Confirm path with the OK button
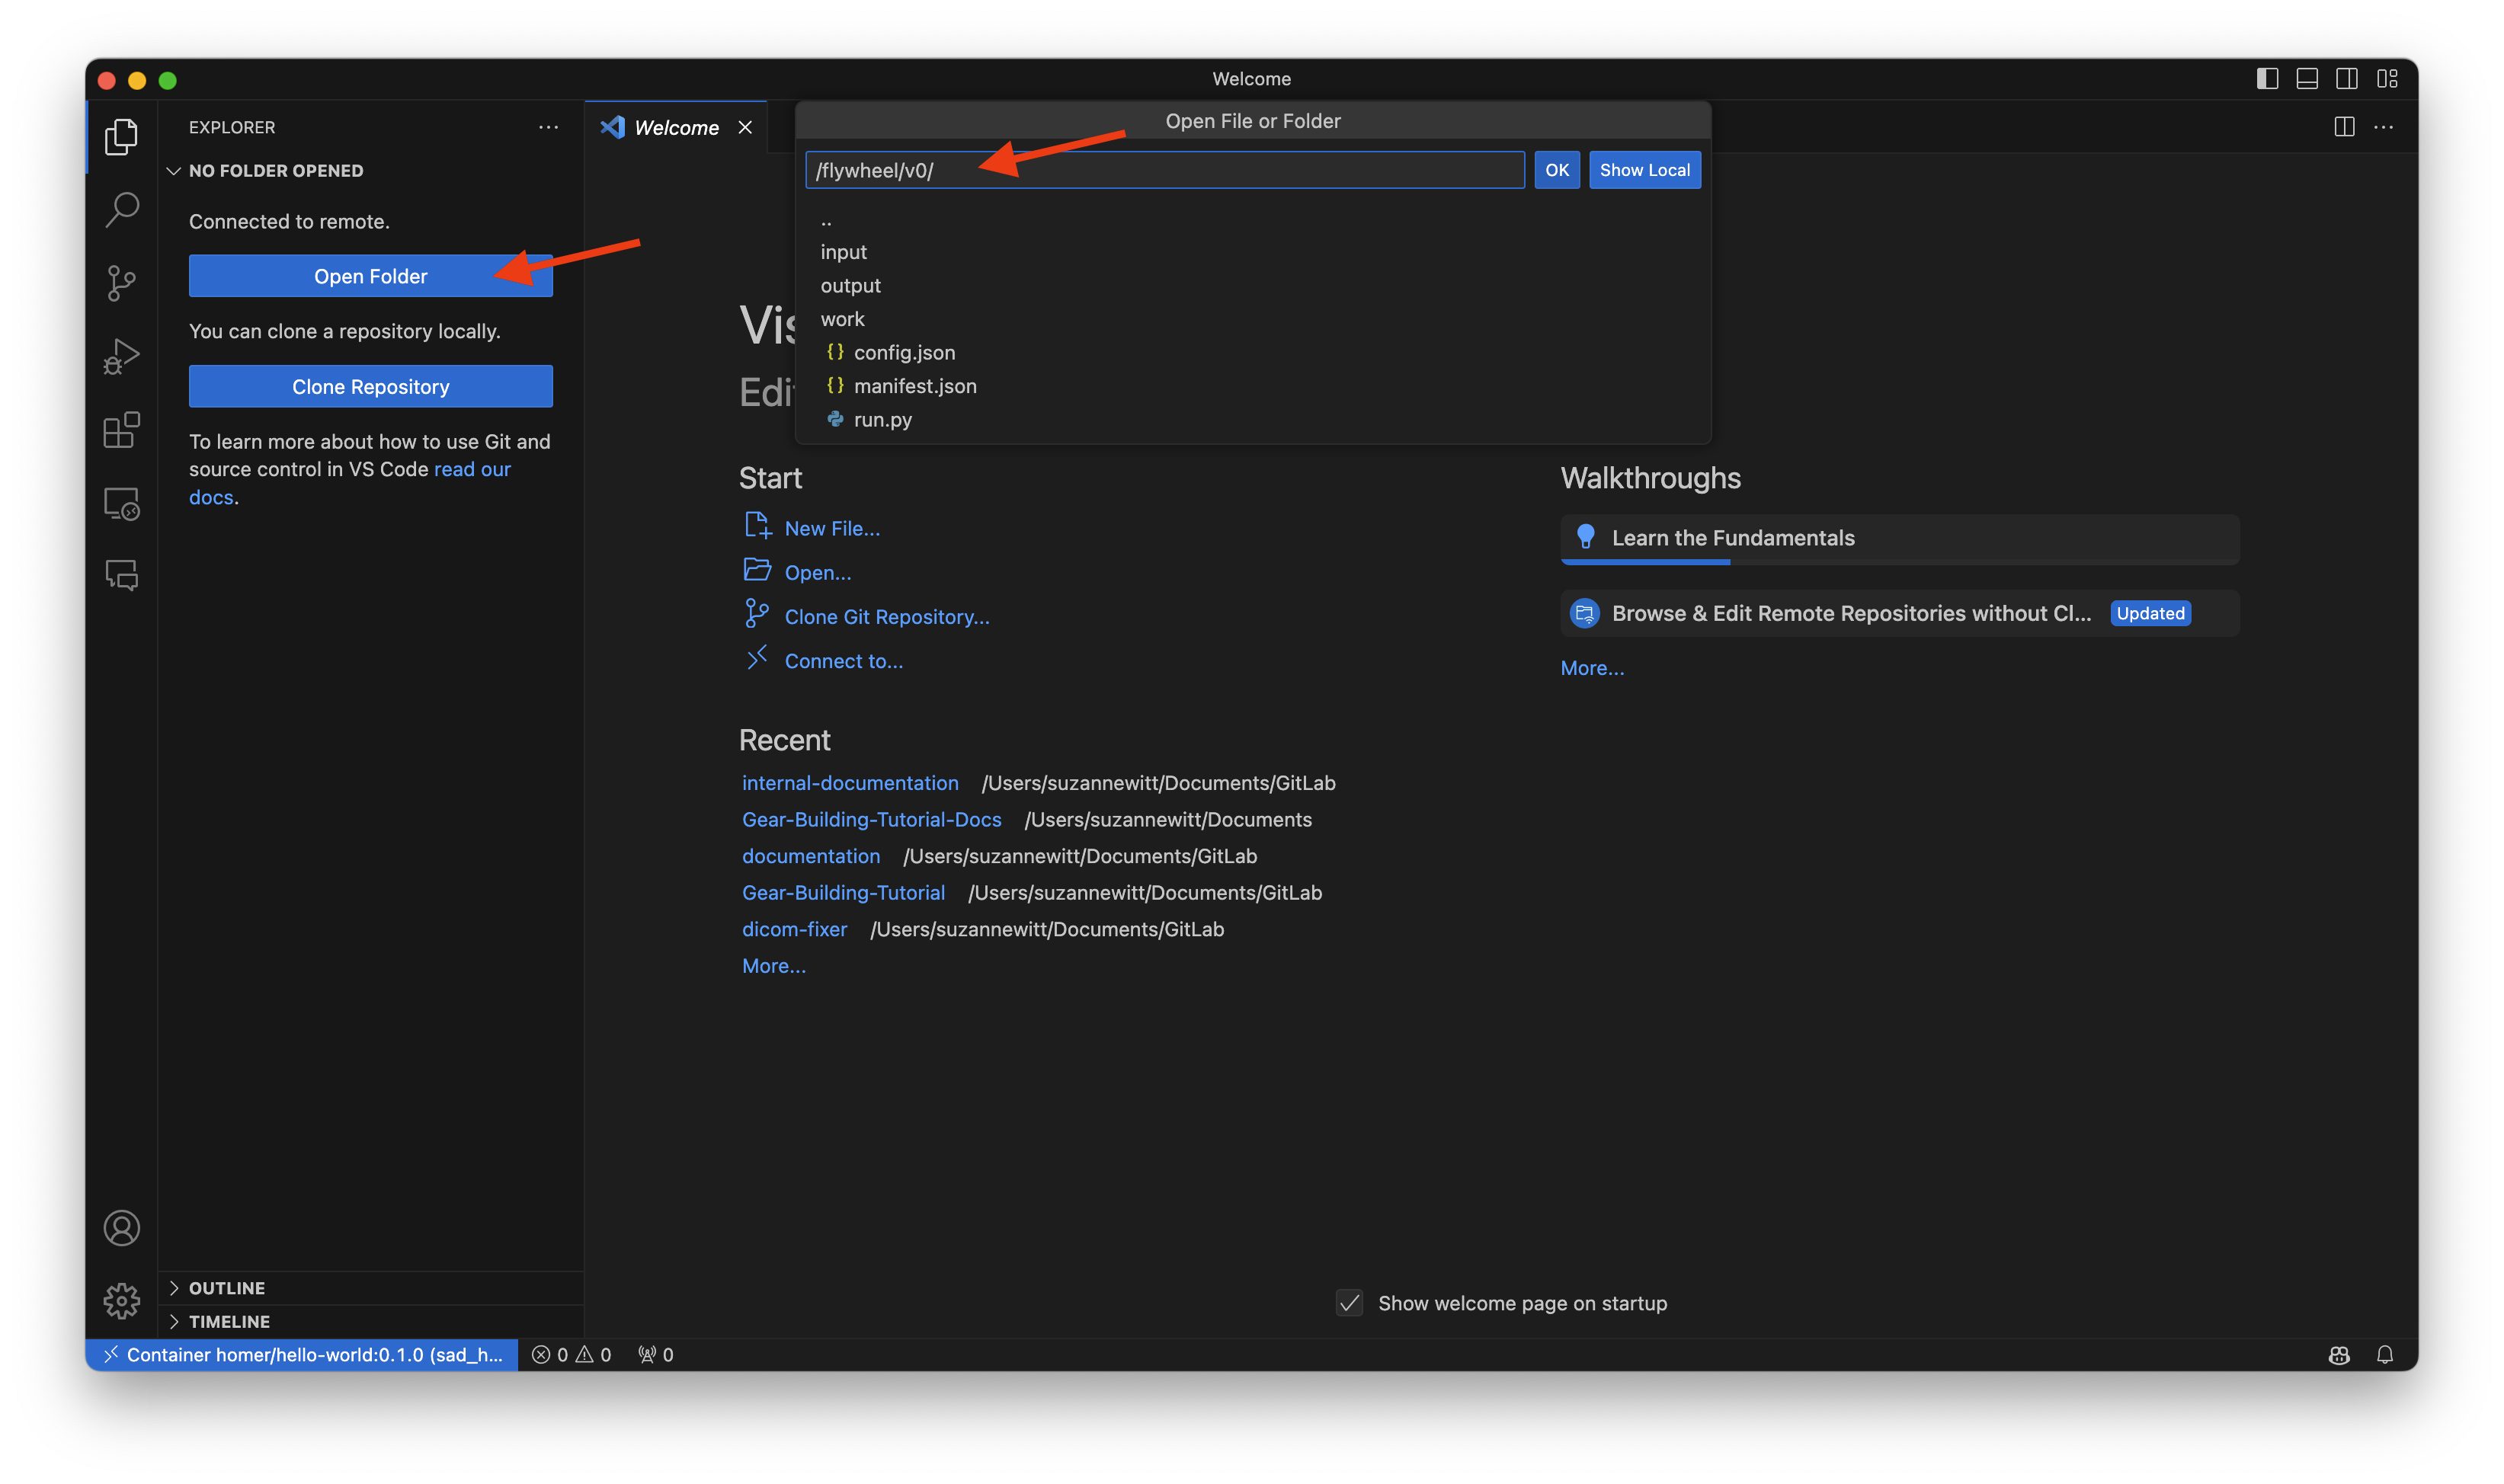 pyautogui.click(x=1557, y=170)
